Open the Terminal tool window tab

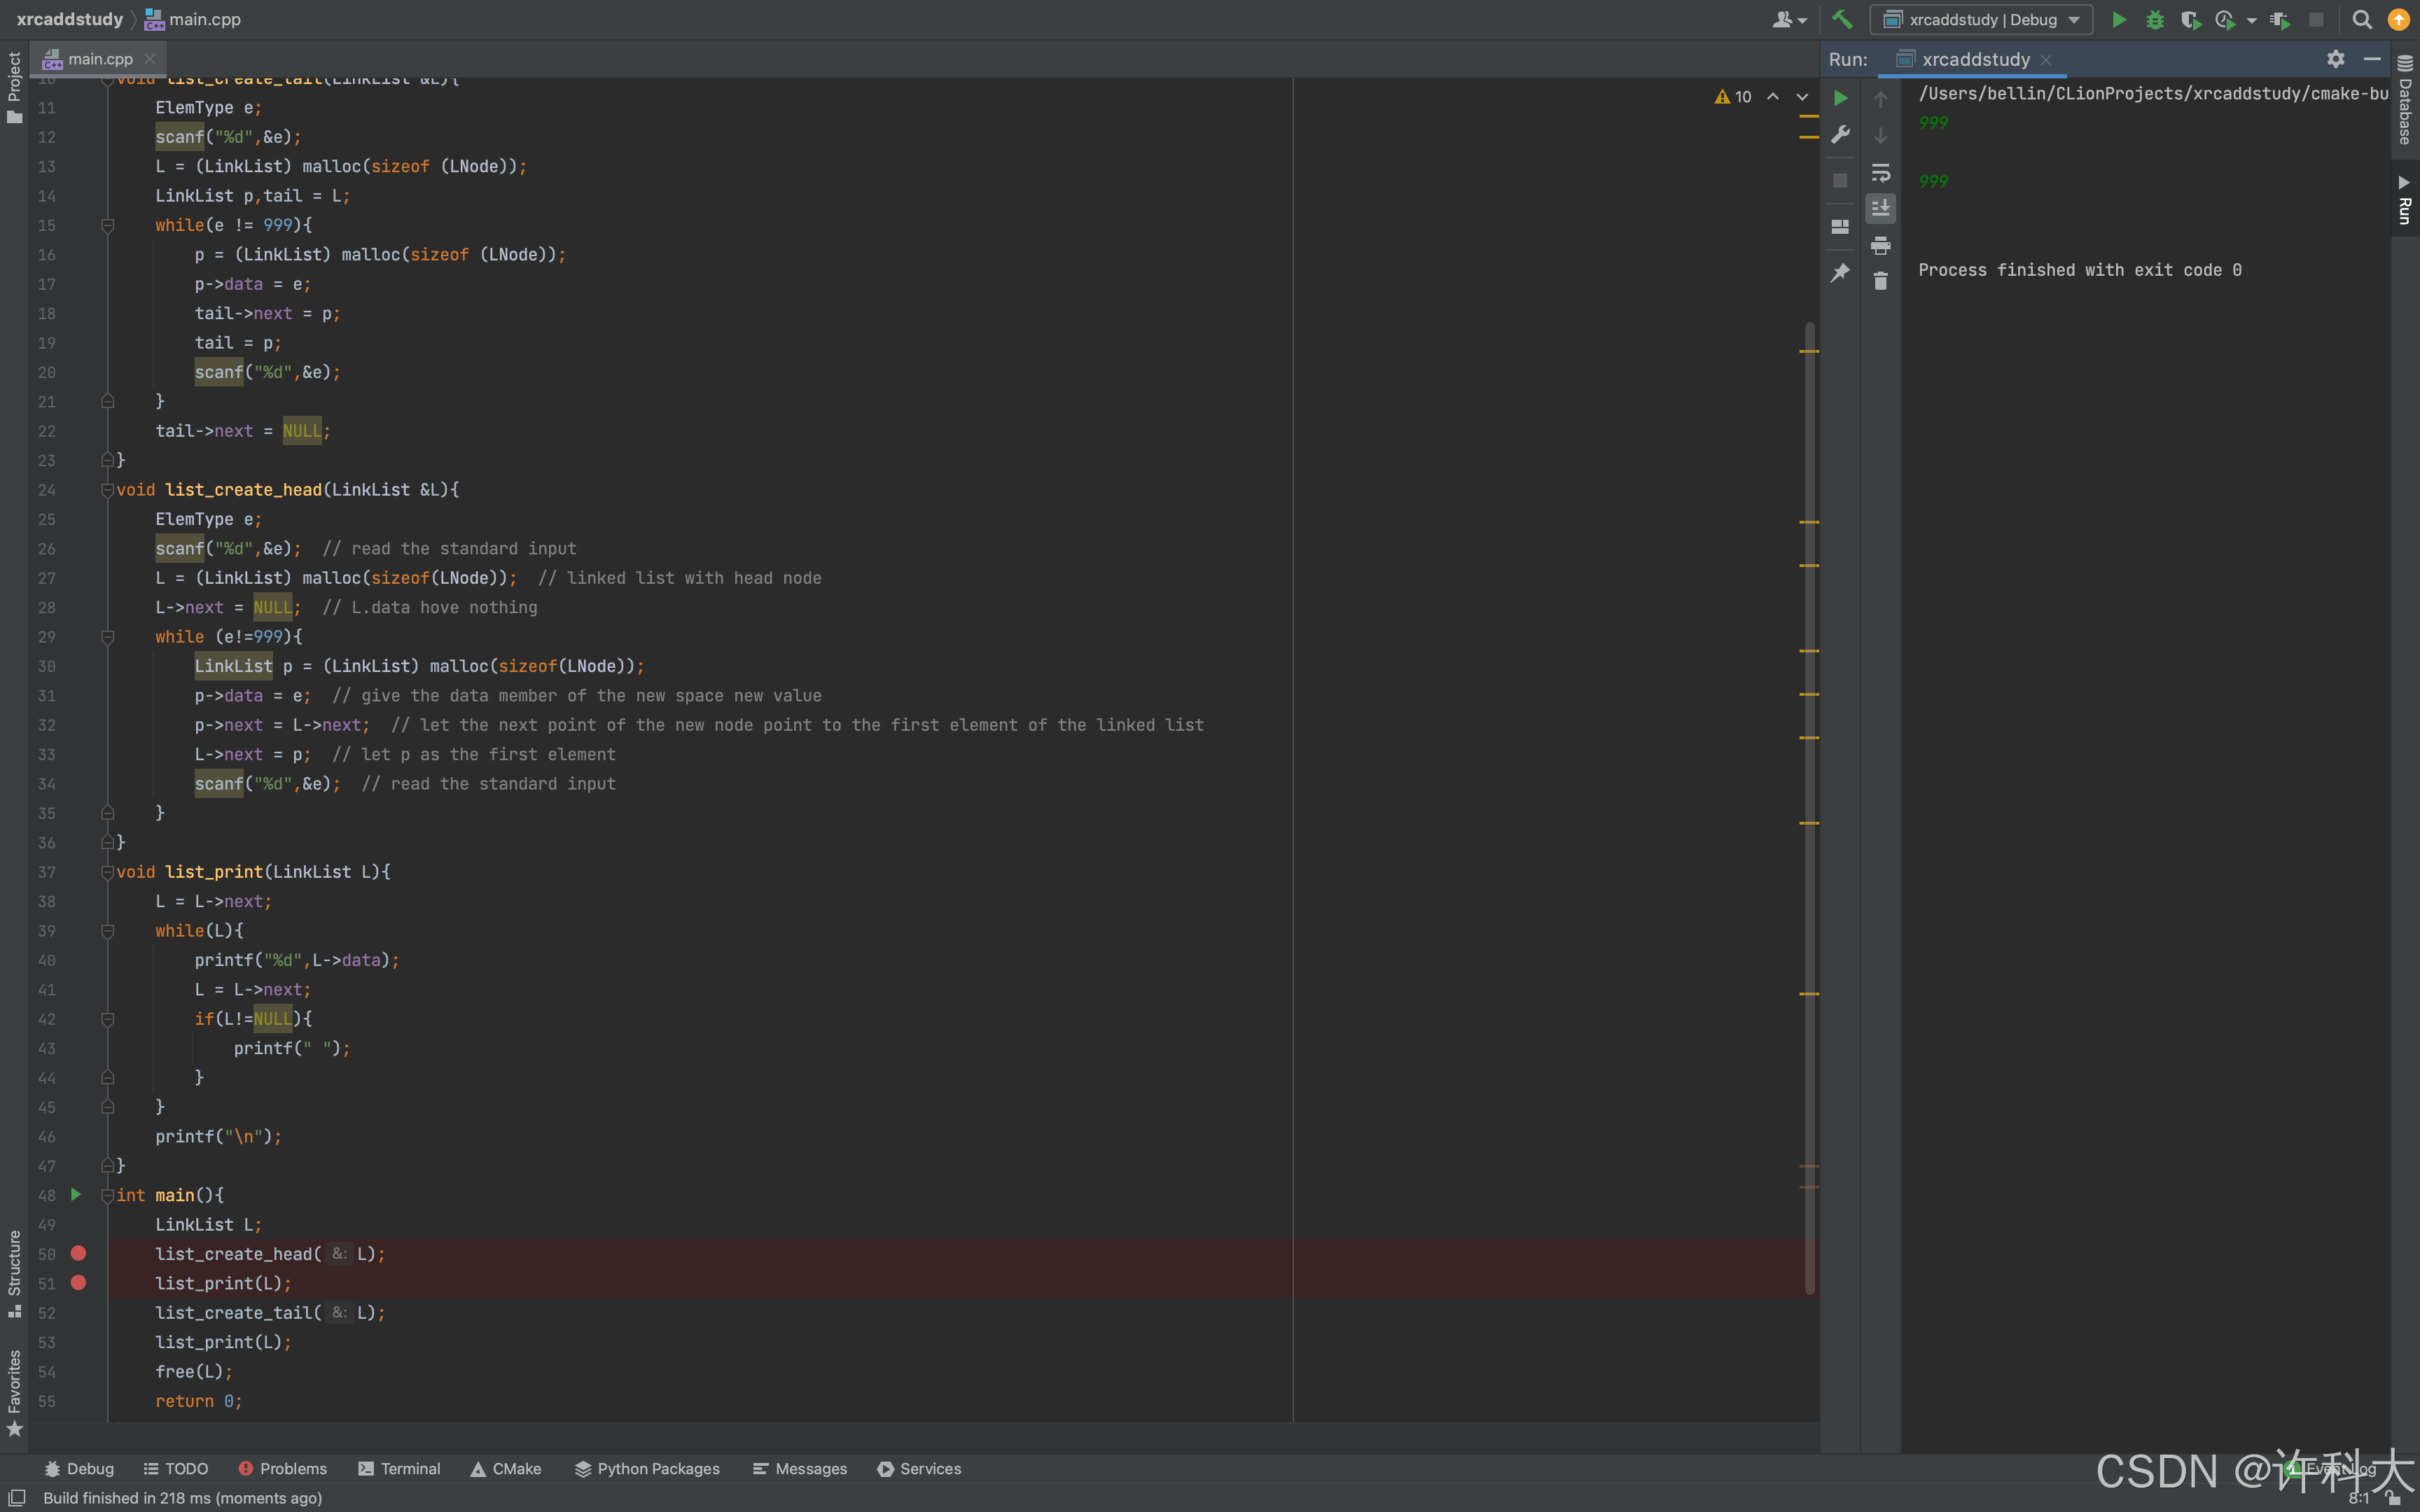pyautogui.click(x=399, y=1468)
